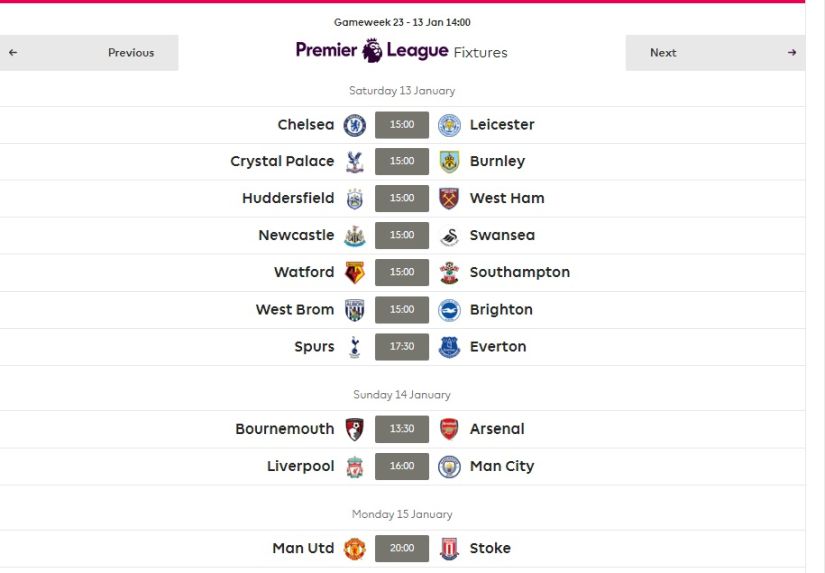The image size is (825, 573).
Task: Click the West Ham crest icon
Action: [449, 198]
